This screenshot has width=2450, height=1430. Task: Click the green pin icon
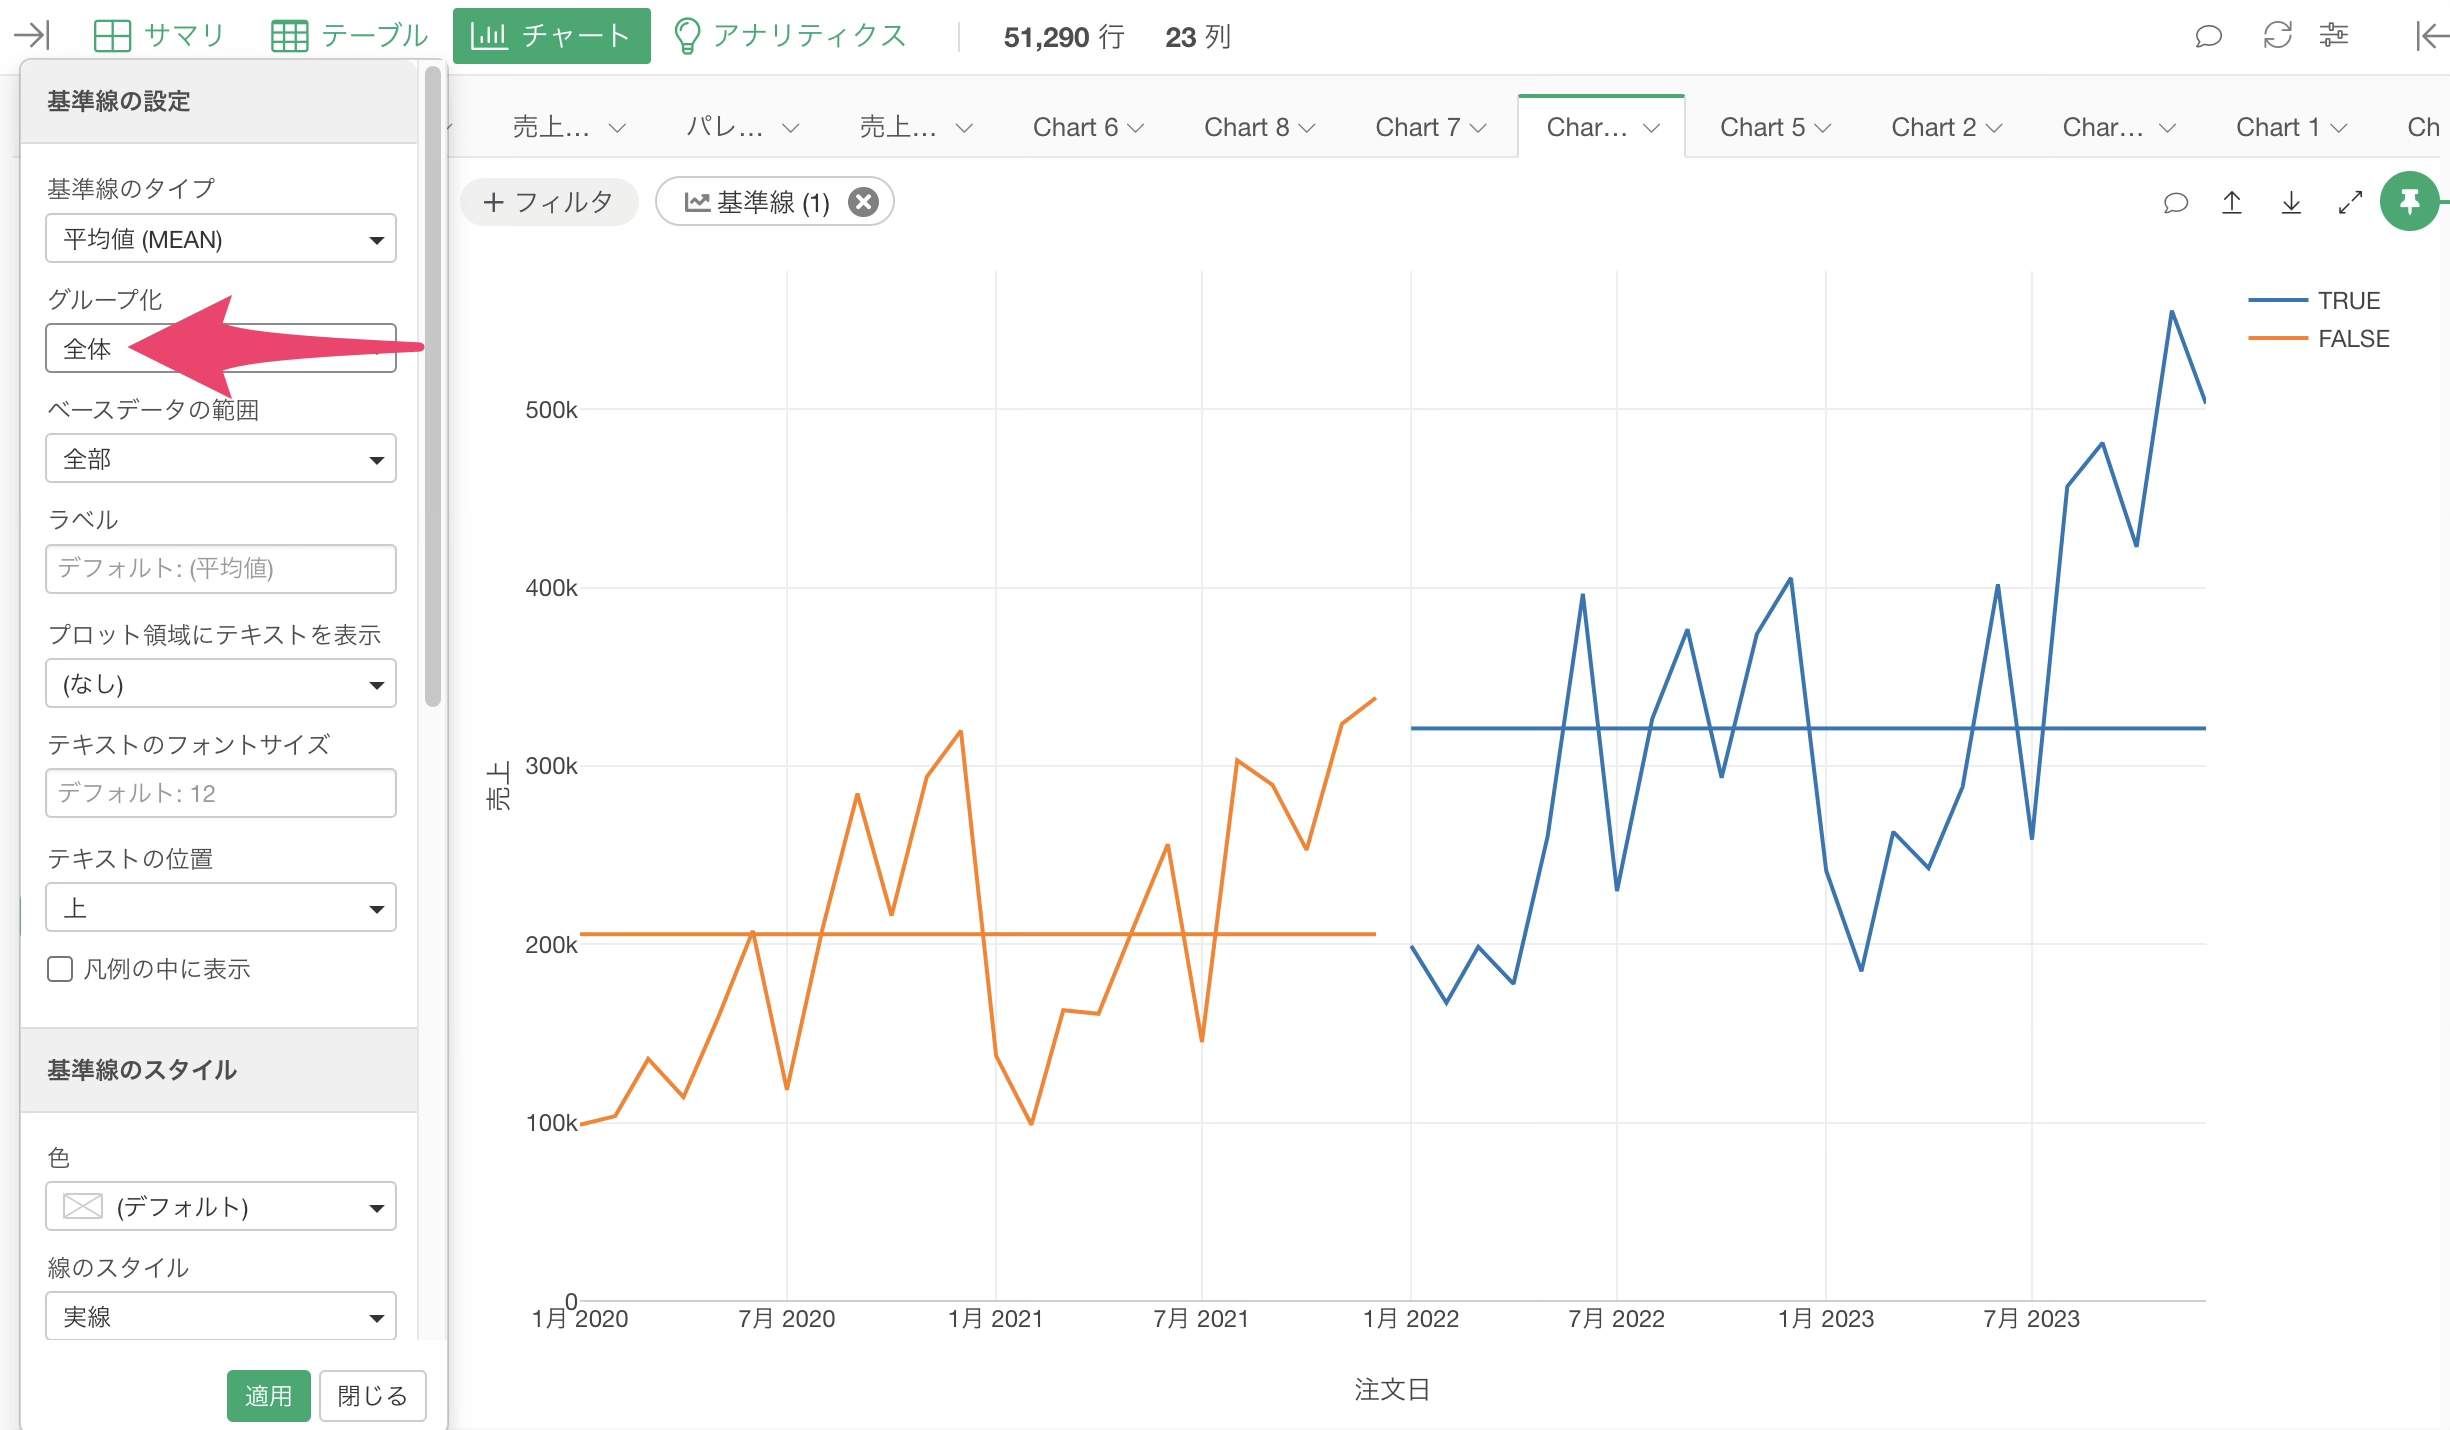pos(2409,202)
